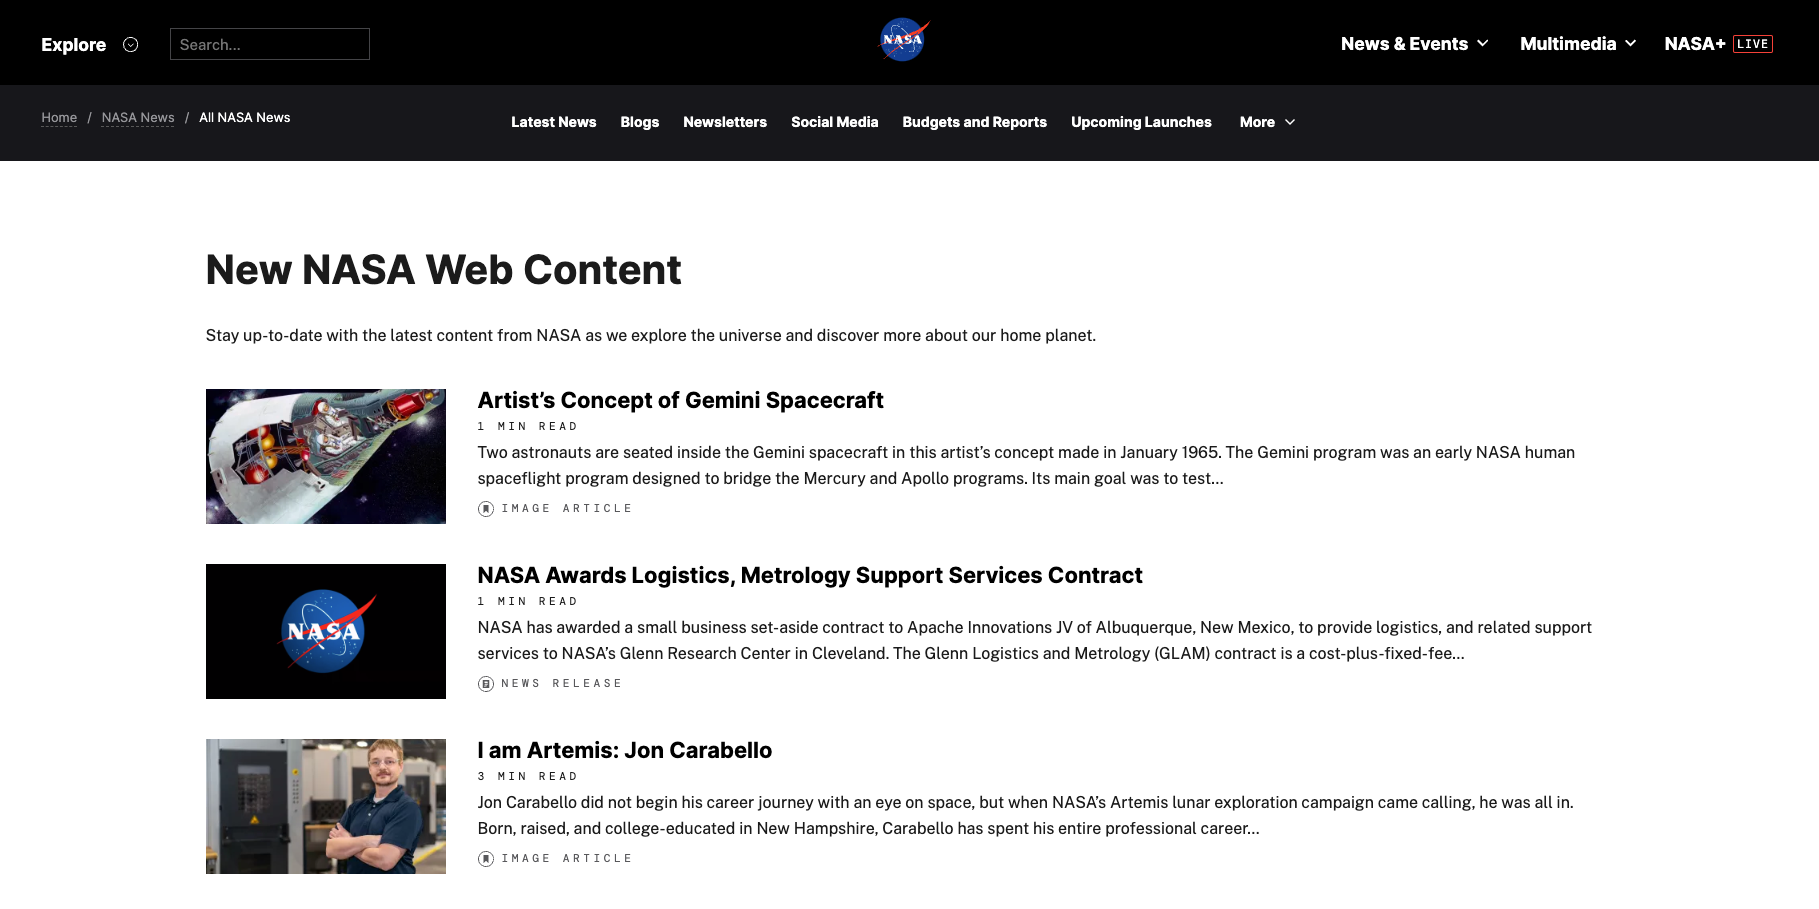Select the Blogs navigation item
1819x909 pixels.
click(x=639, y=122)
